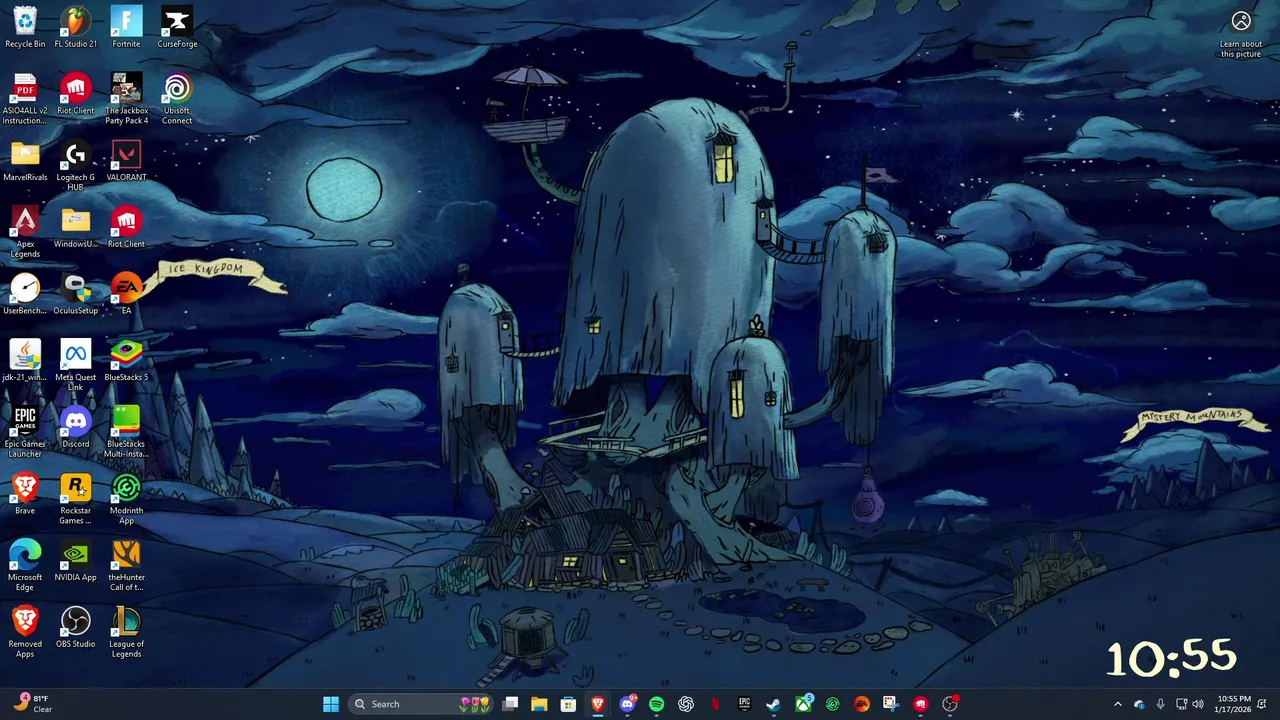Select the Removed Apps desktop icon
The image size is (1280, 720).
[x=25, y=633]
